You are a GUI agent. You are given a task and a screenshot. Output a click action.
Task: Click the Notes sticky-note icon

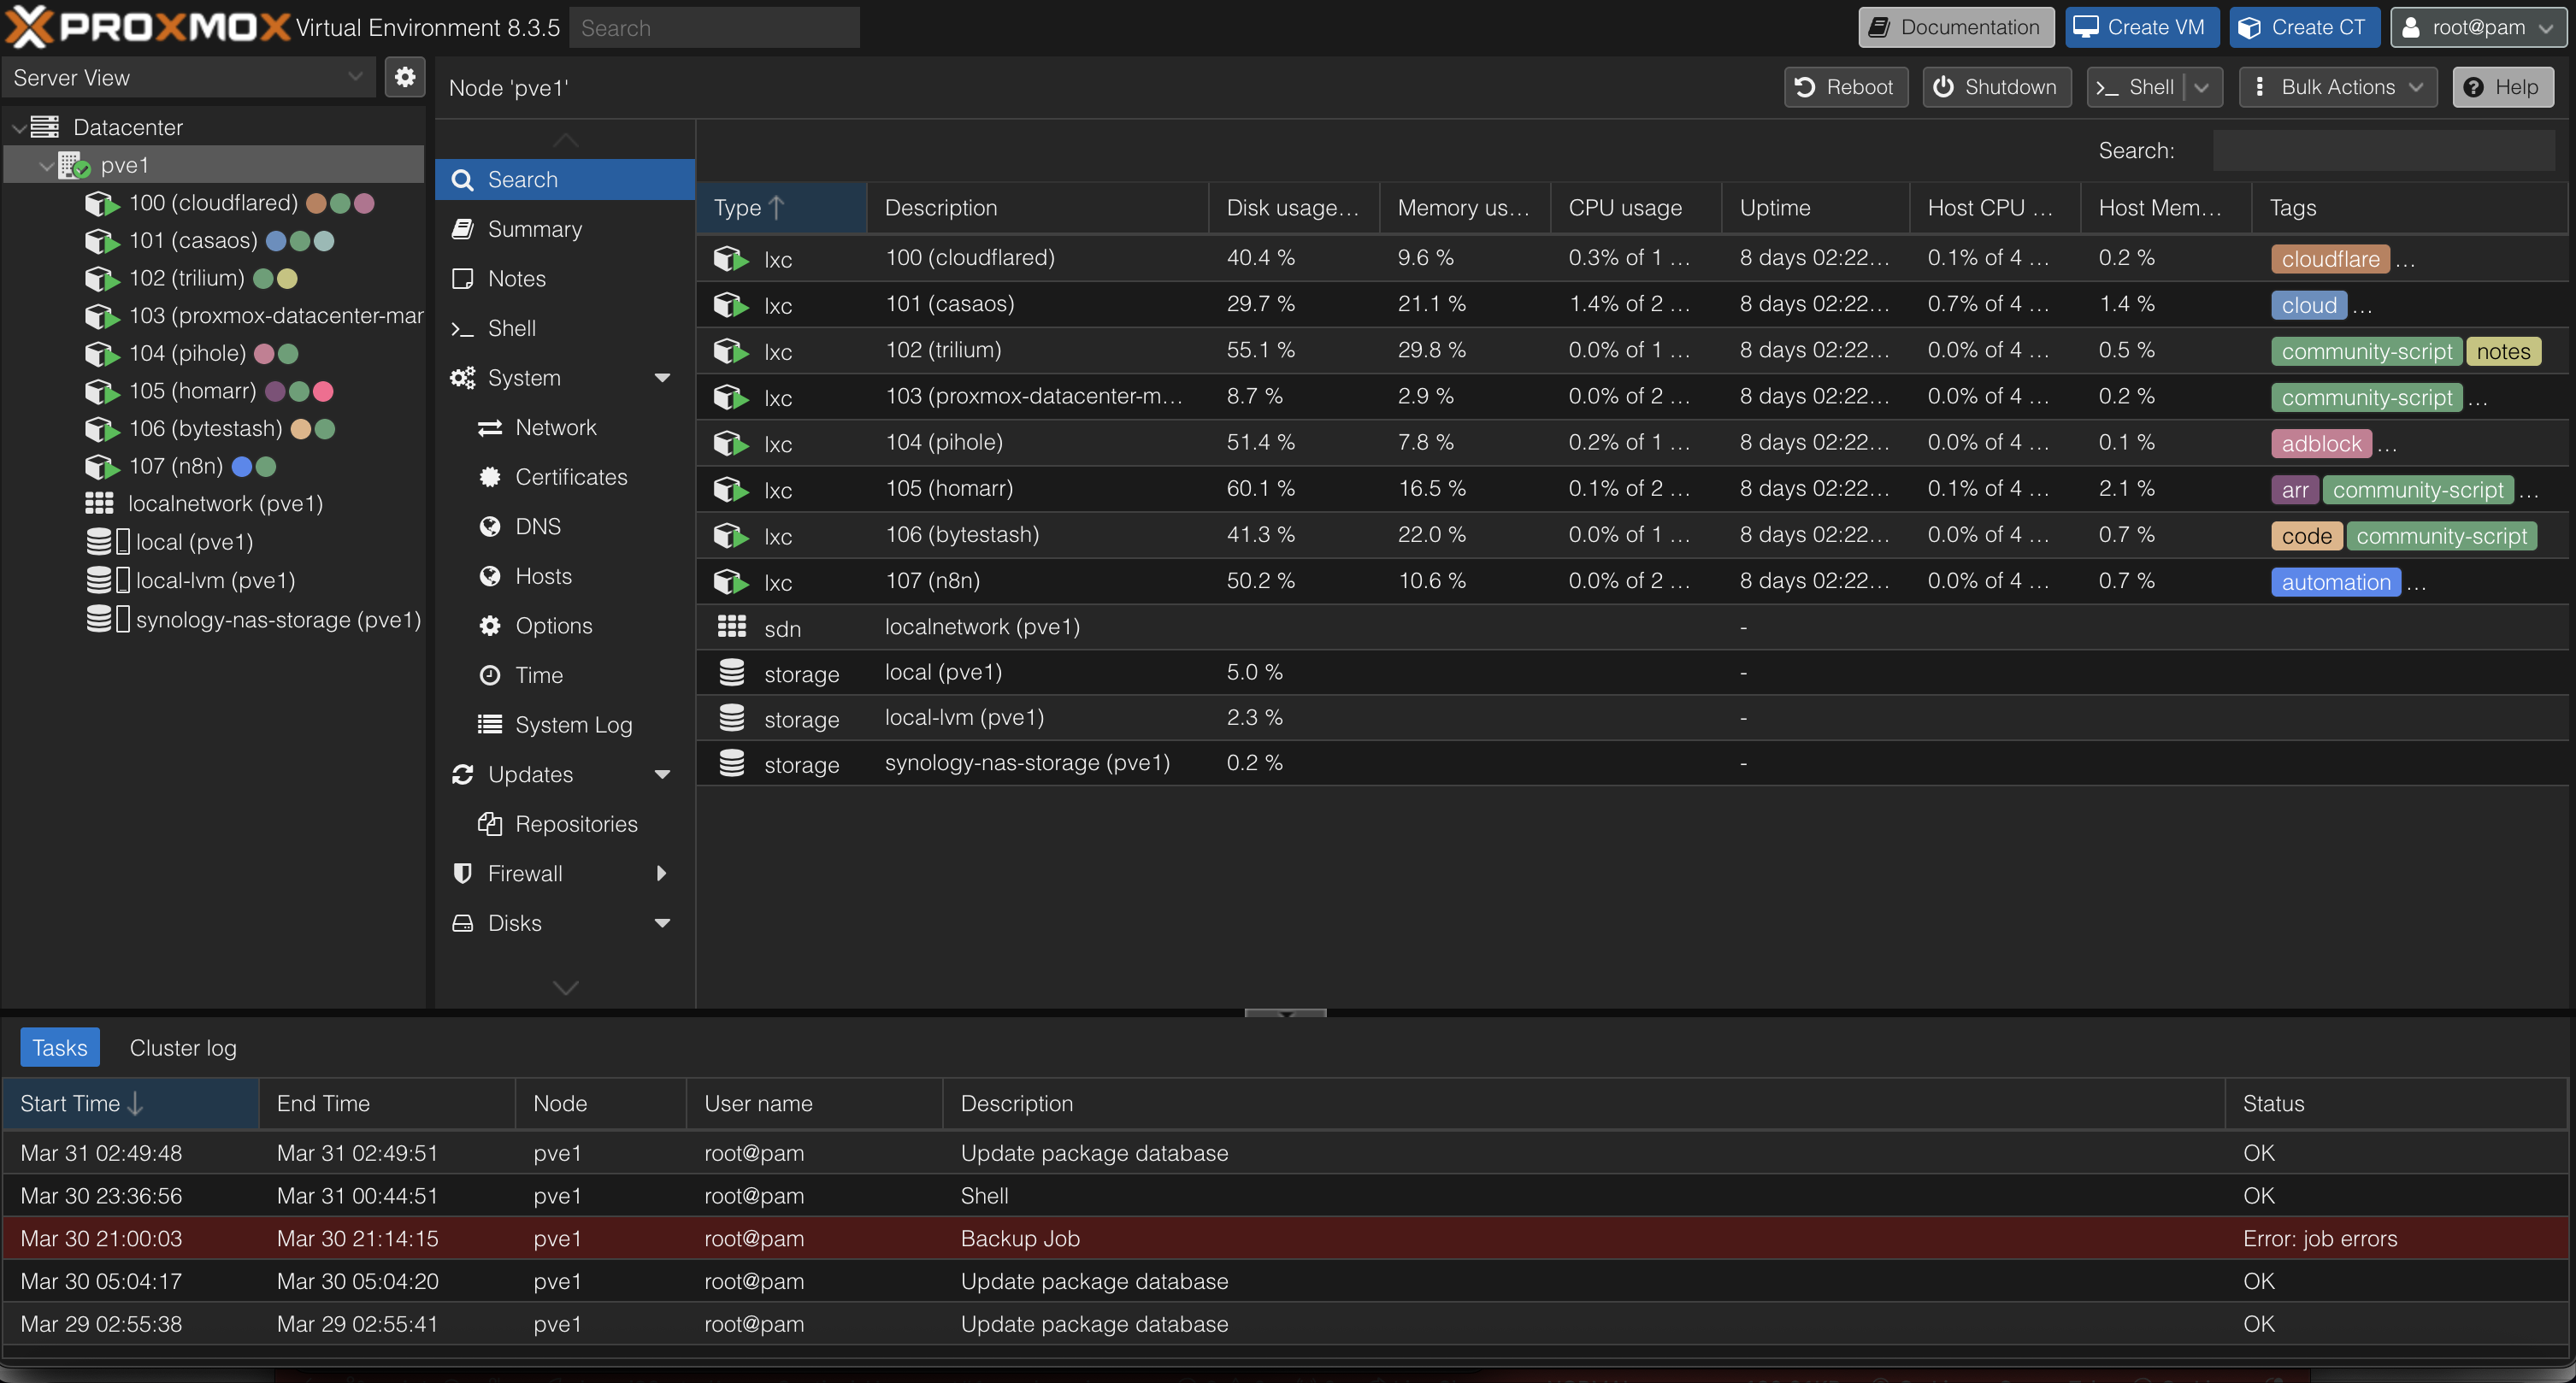pos(462,278)
